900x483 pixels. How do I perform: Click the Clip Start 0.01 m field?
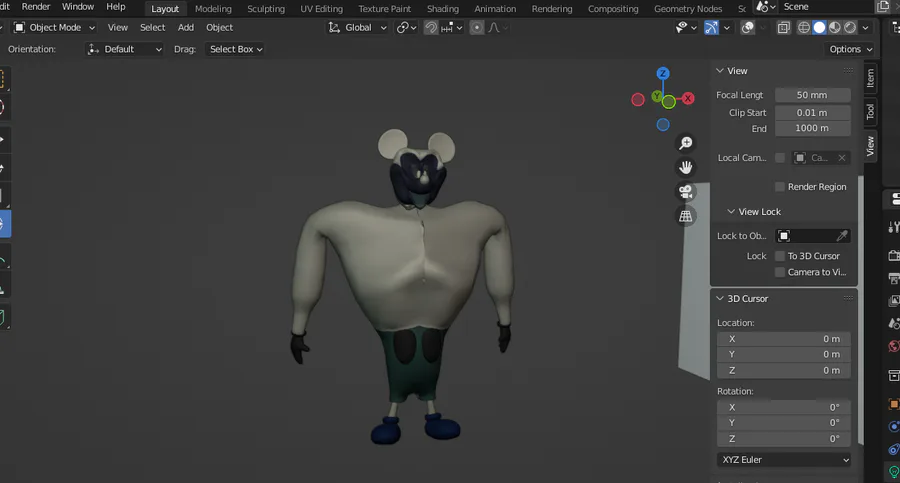pyautogui.click(x=813, y=113)
